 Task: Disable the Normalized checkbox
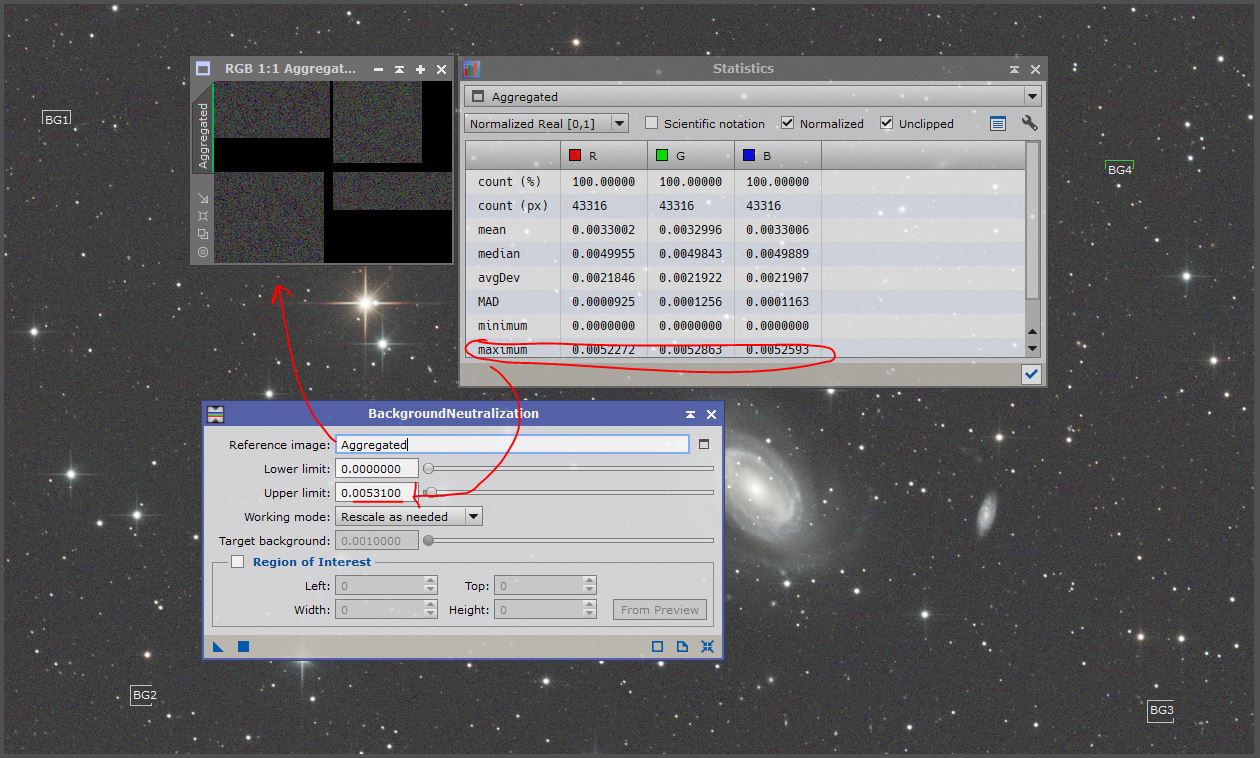point(789,123)
